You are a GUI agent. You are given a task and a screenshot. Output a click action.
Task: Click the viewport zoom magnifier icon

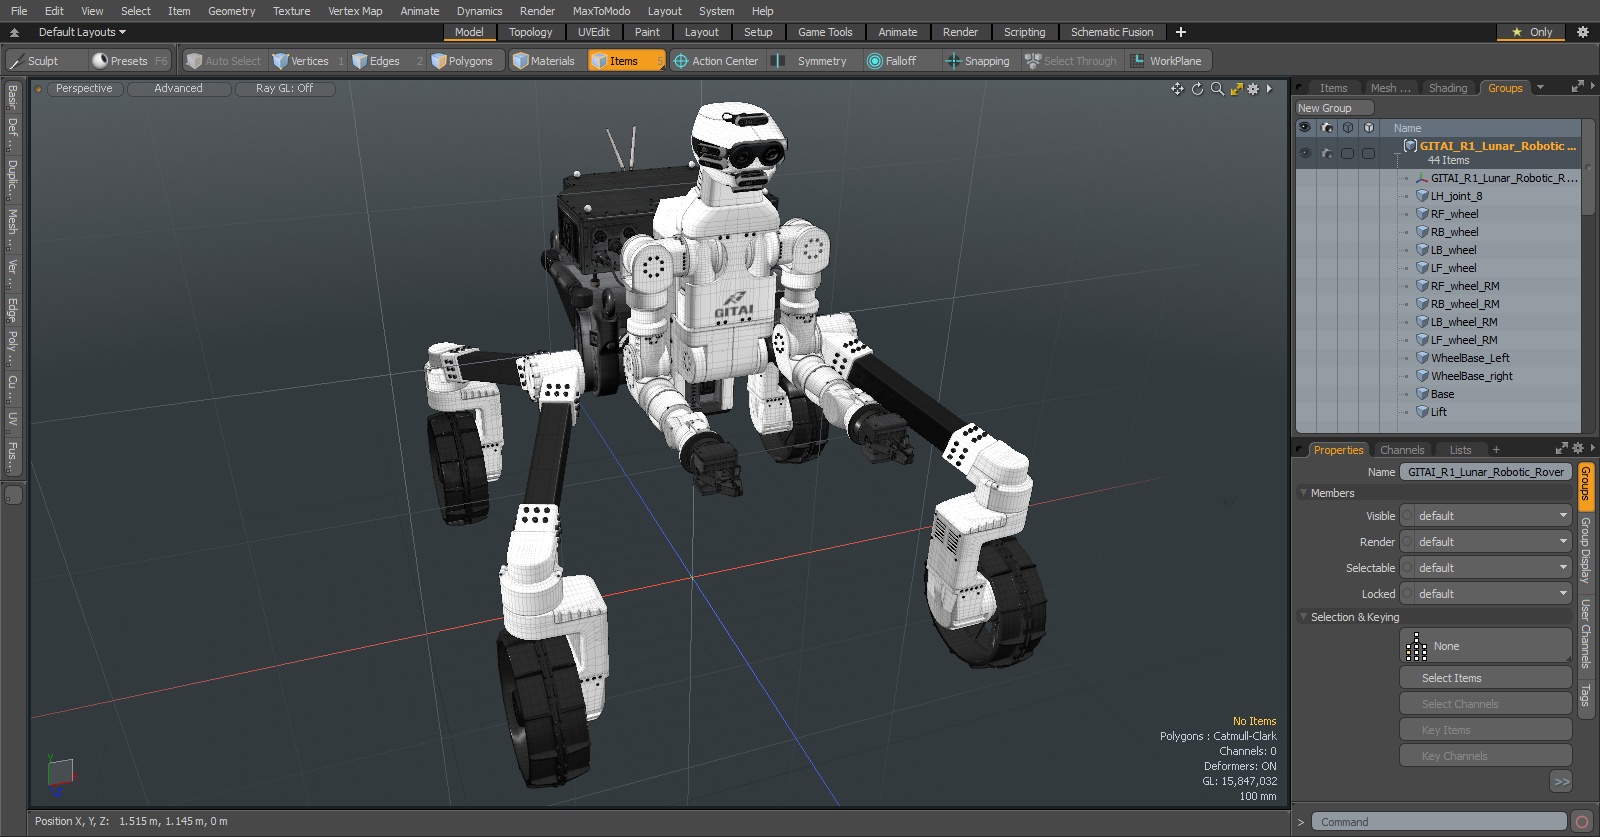pos(1217,89)
